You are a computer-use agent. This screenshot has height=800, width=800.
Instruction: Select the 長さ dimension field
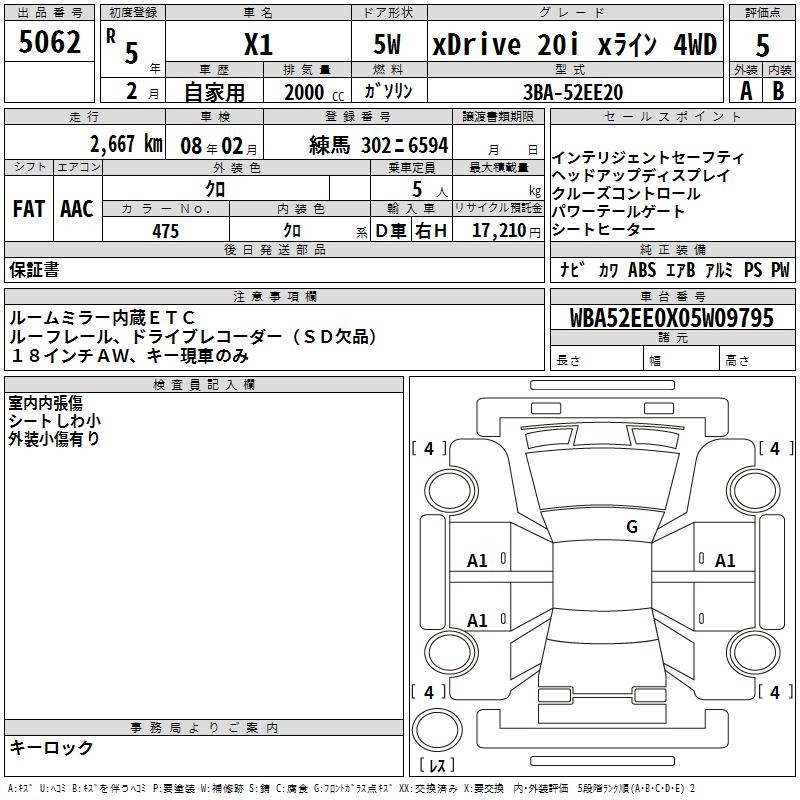point(596,360)
